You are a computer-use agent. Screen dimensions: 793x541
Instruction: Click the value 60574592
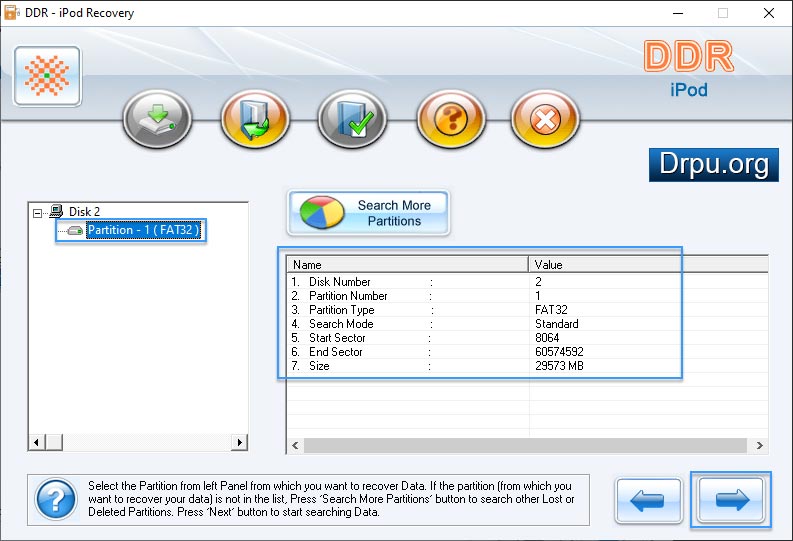559,352
